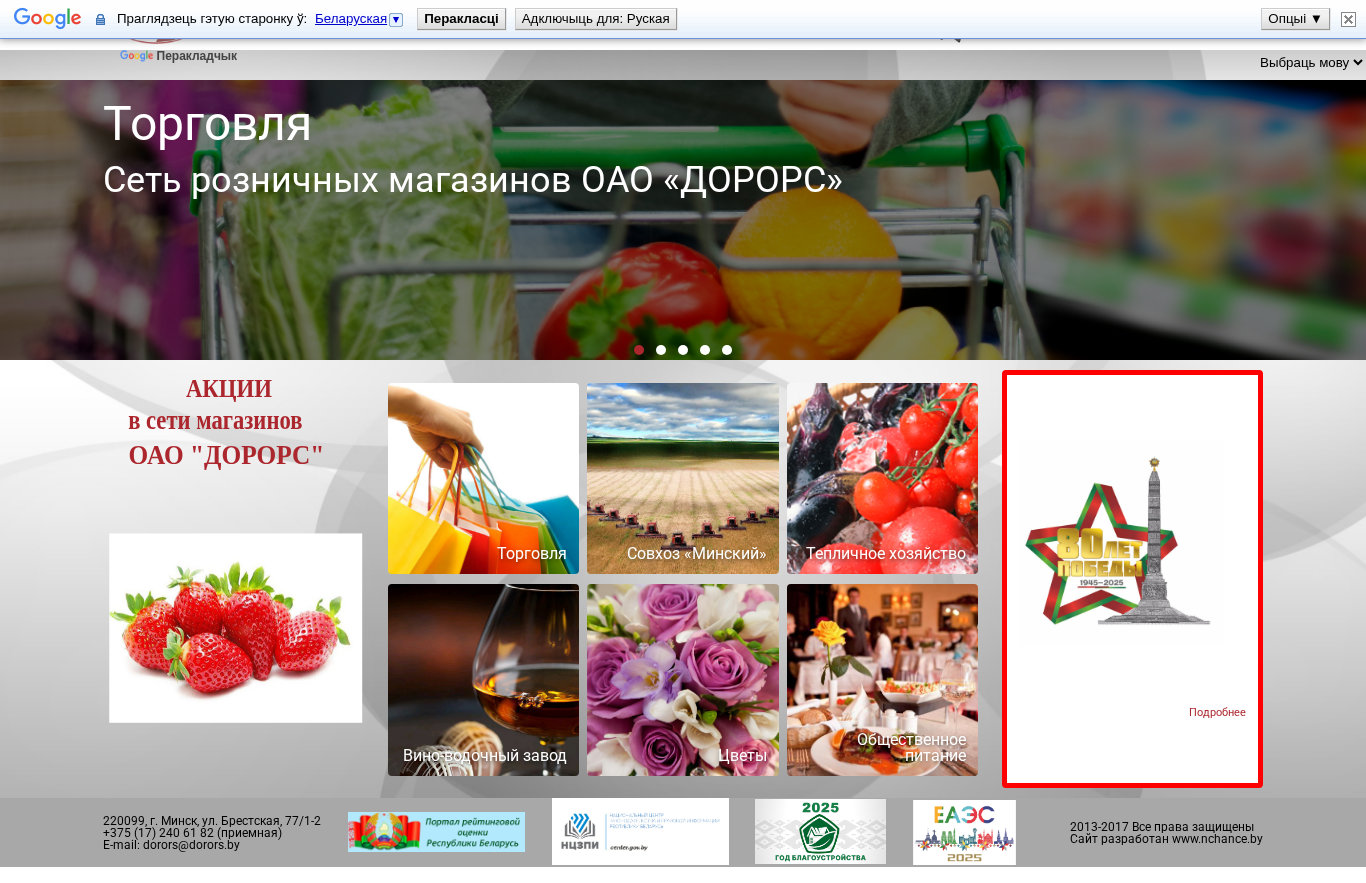Click the АКЦИИ в сети магазинов heading
This screenshot has height=883, width=1366.
pyautogui.click(x=227, y=422)
